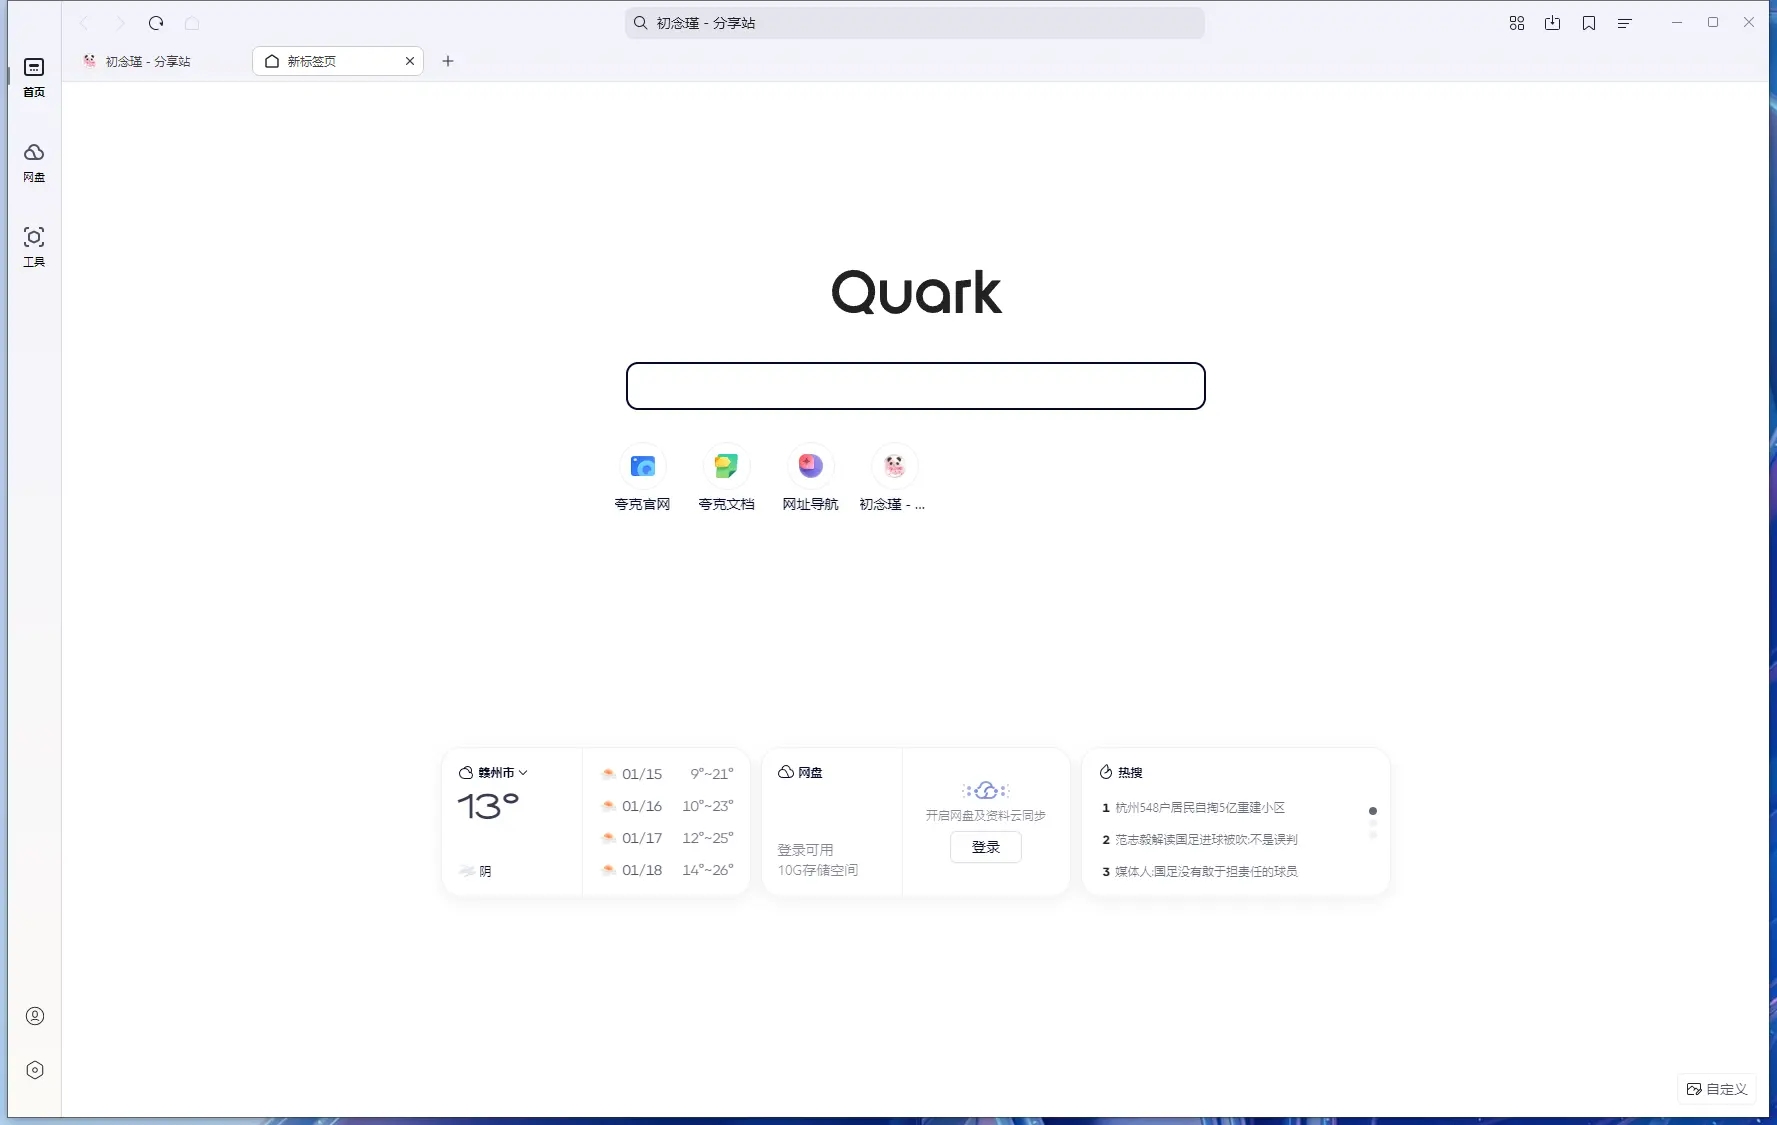Open the apps grid icon in the top right
The width and height of the screenshot is (1777, 1125).
tap(1517, 23)
